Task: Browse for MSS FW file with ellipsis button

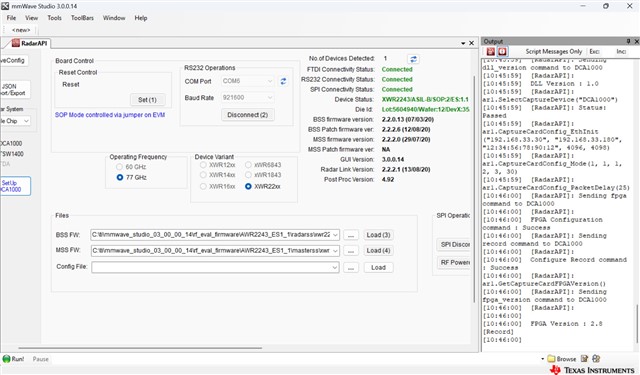Action: pos(351,251)
